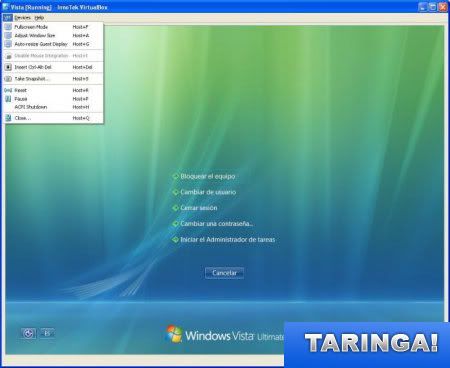
Task: Select Fullscreen Mode from the VM menu
Action: 53,27
